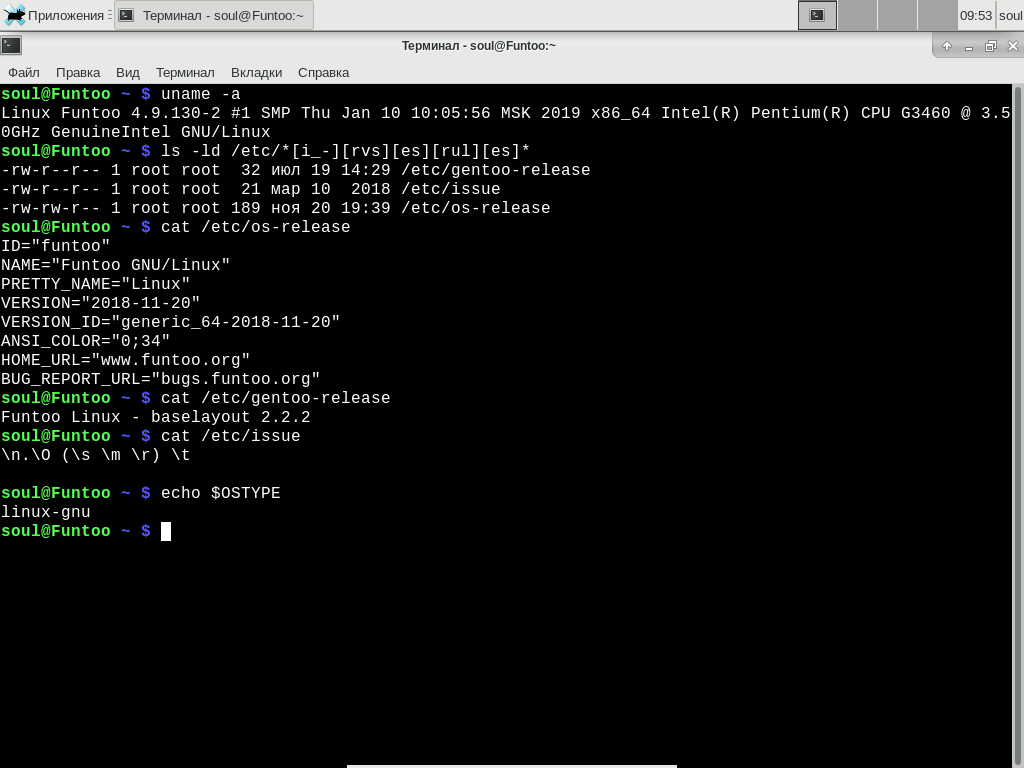Click the line PRETTY_NAME="Linux"
Screen dimensions: 1024x768
(x=95, y=284)
